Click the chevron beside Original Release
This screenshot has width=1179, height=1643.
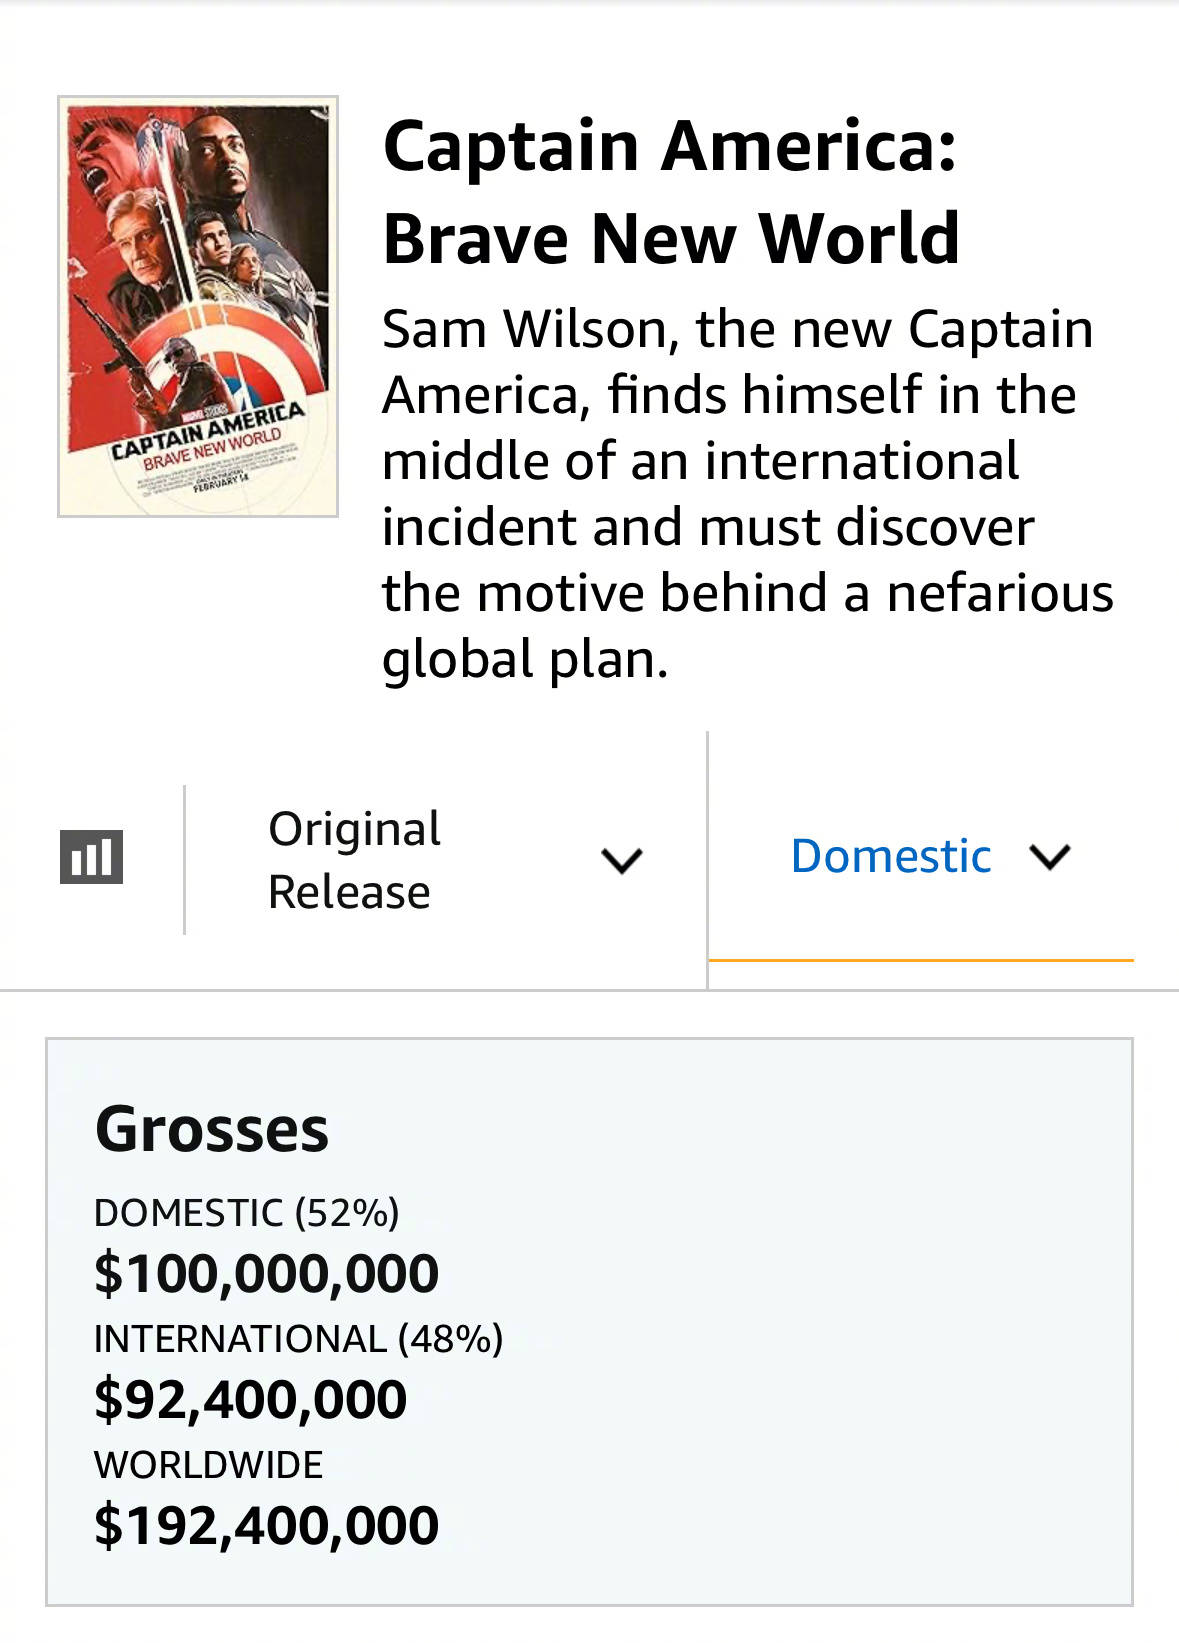[x=621, y=860]
